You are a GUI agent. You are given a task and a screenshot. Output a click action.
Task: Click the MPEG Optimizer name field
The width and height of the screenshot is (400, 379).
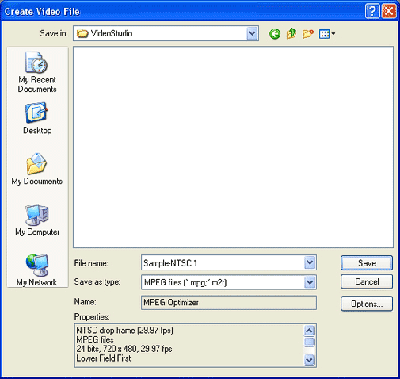coord(229,303)
